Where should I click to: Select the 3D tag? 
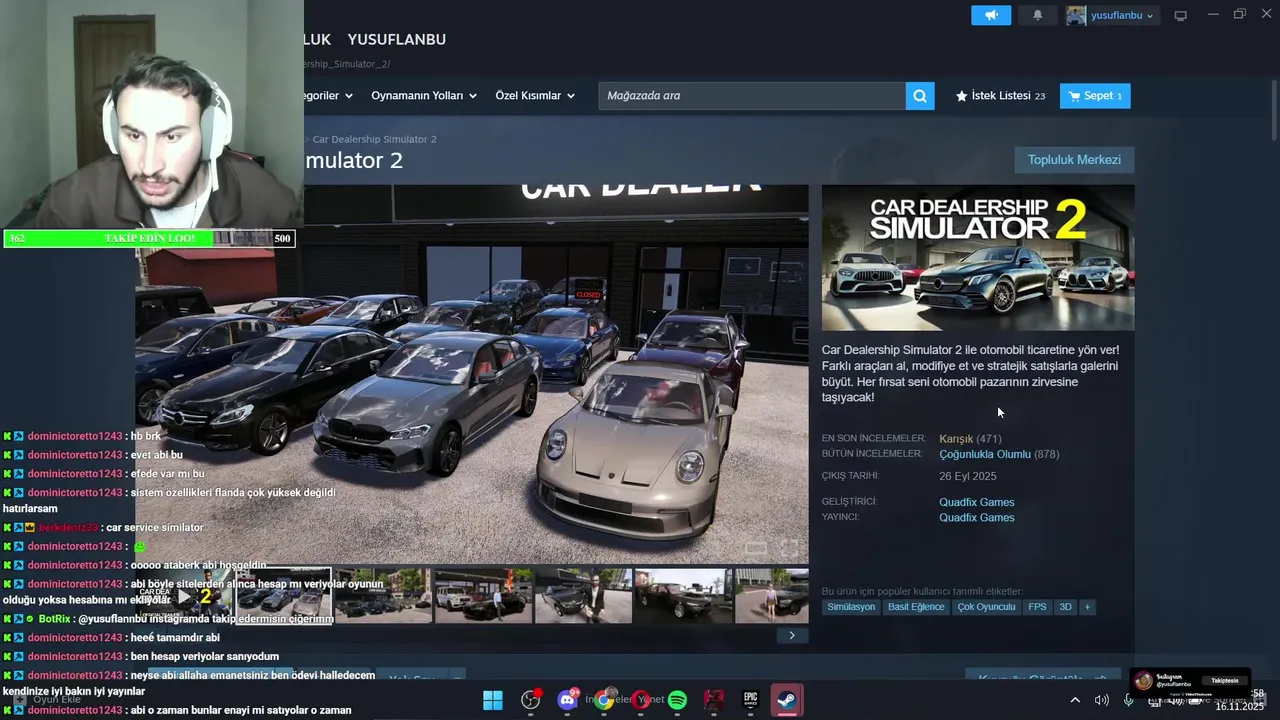tap(1065, 607)
